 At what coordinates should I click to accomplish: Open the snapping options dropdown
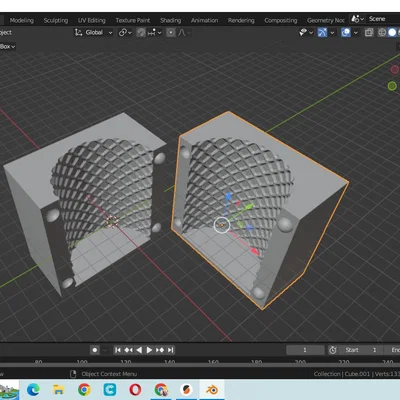point(154,32)
